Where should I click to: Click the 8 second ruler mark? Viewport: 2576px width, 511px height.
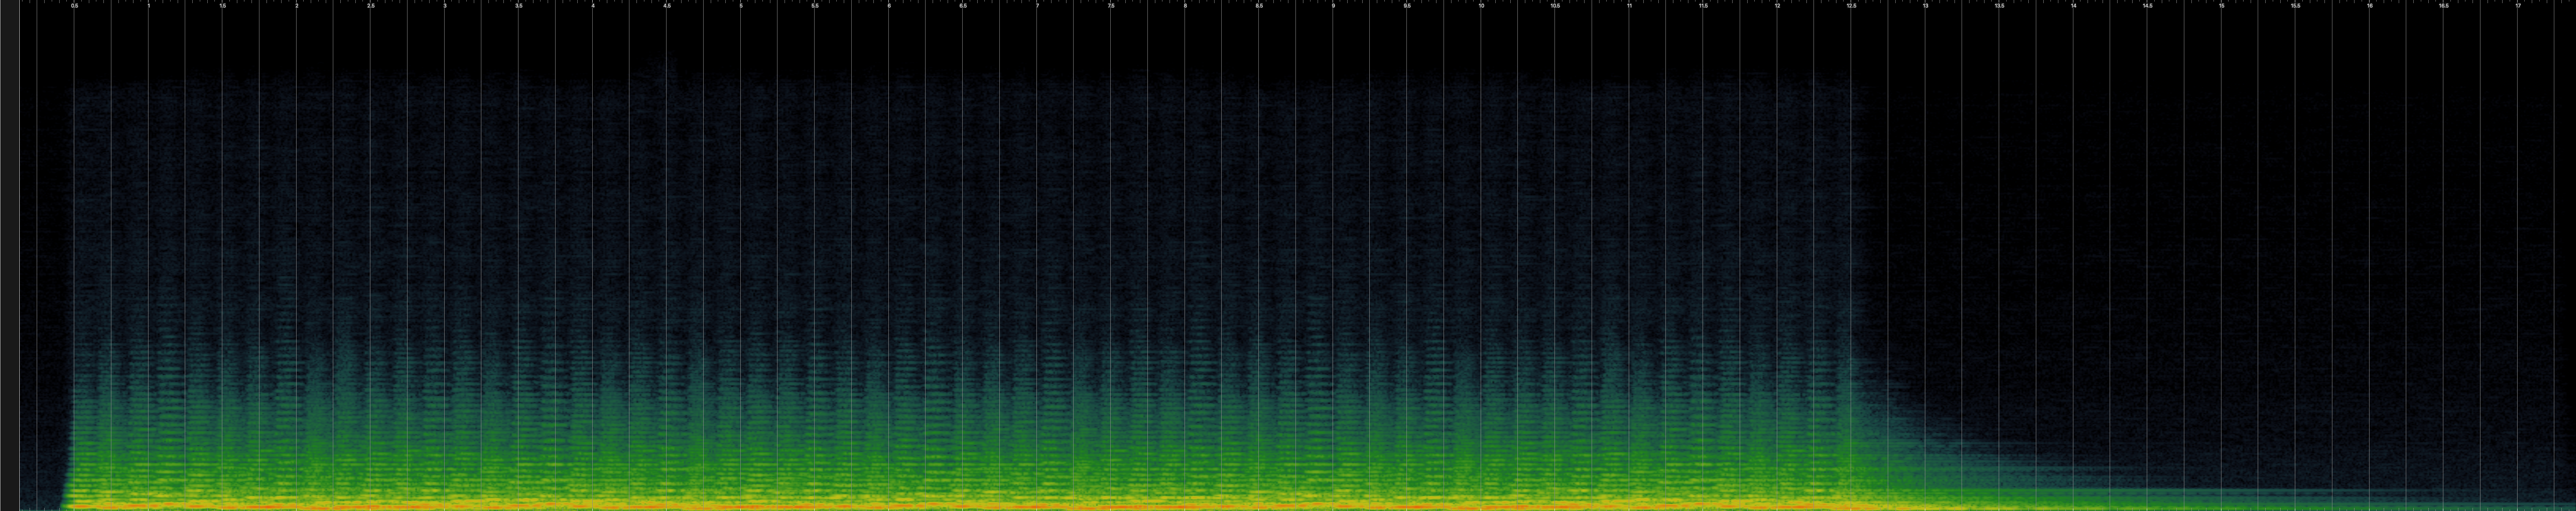point(1185,6)
